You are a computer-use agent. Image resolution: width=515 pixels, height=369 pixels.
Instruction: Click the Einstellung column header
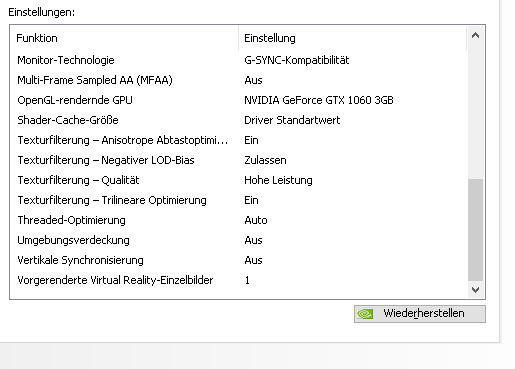[x=353, y=38]
